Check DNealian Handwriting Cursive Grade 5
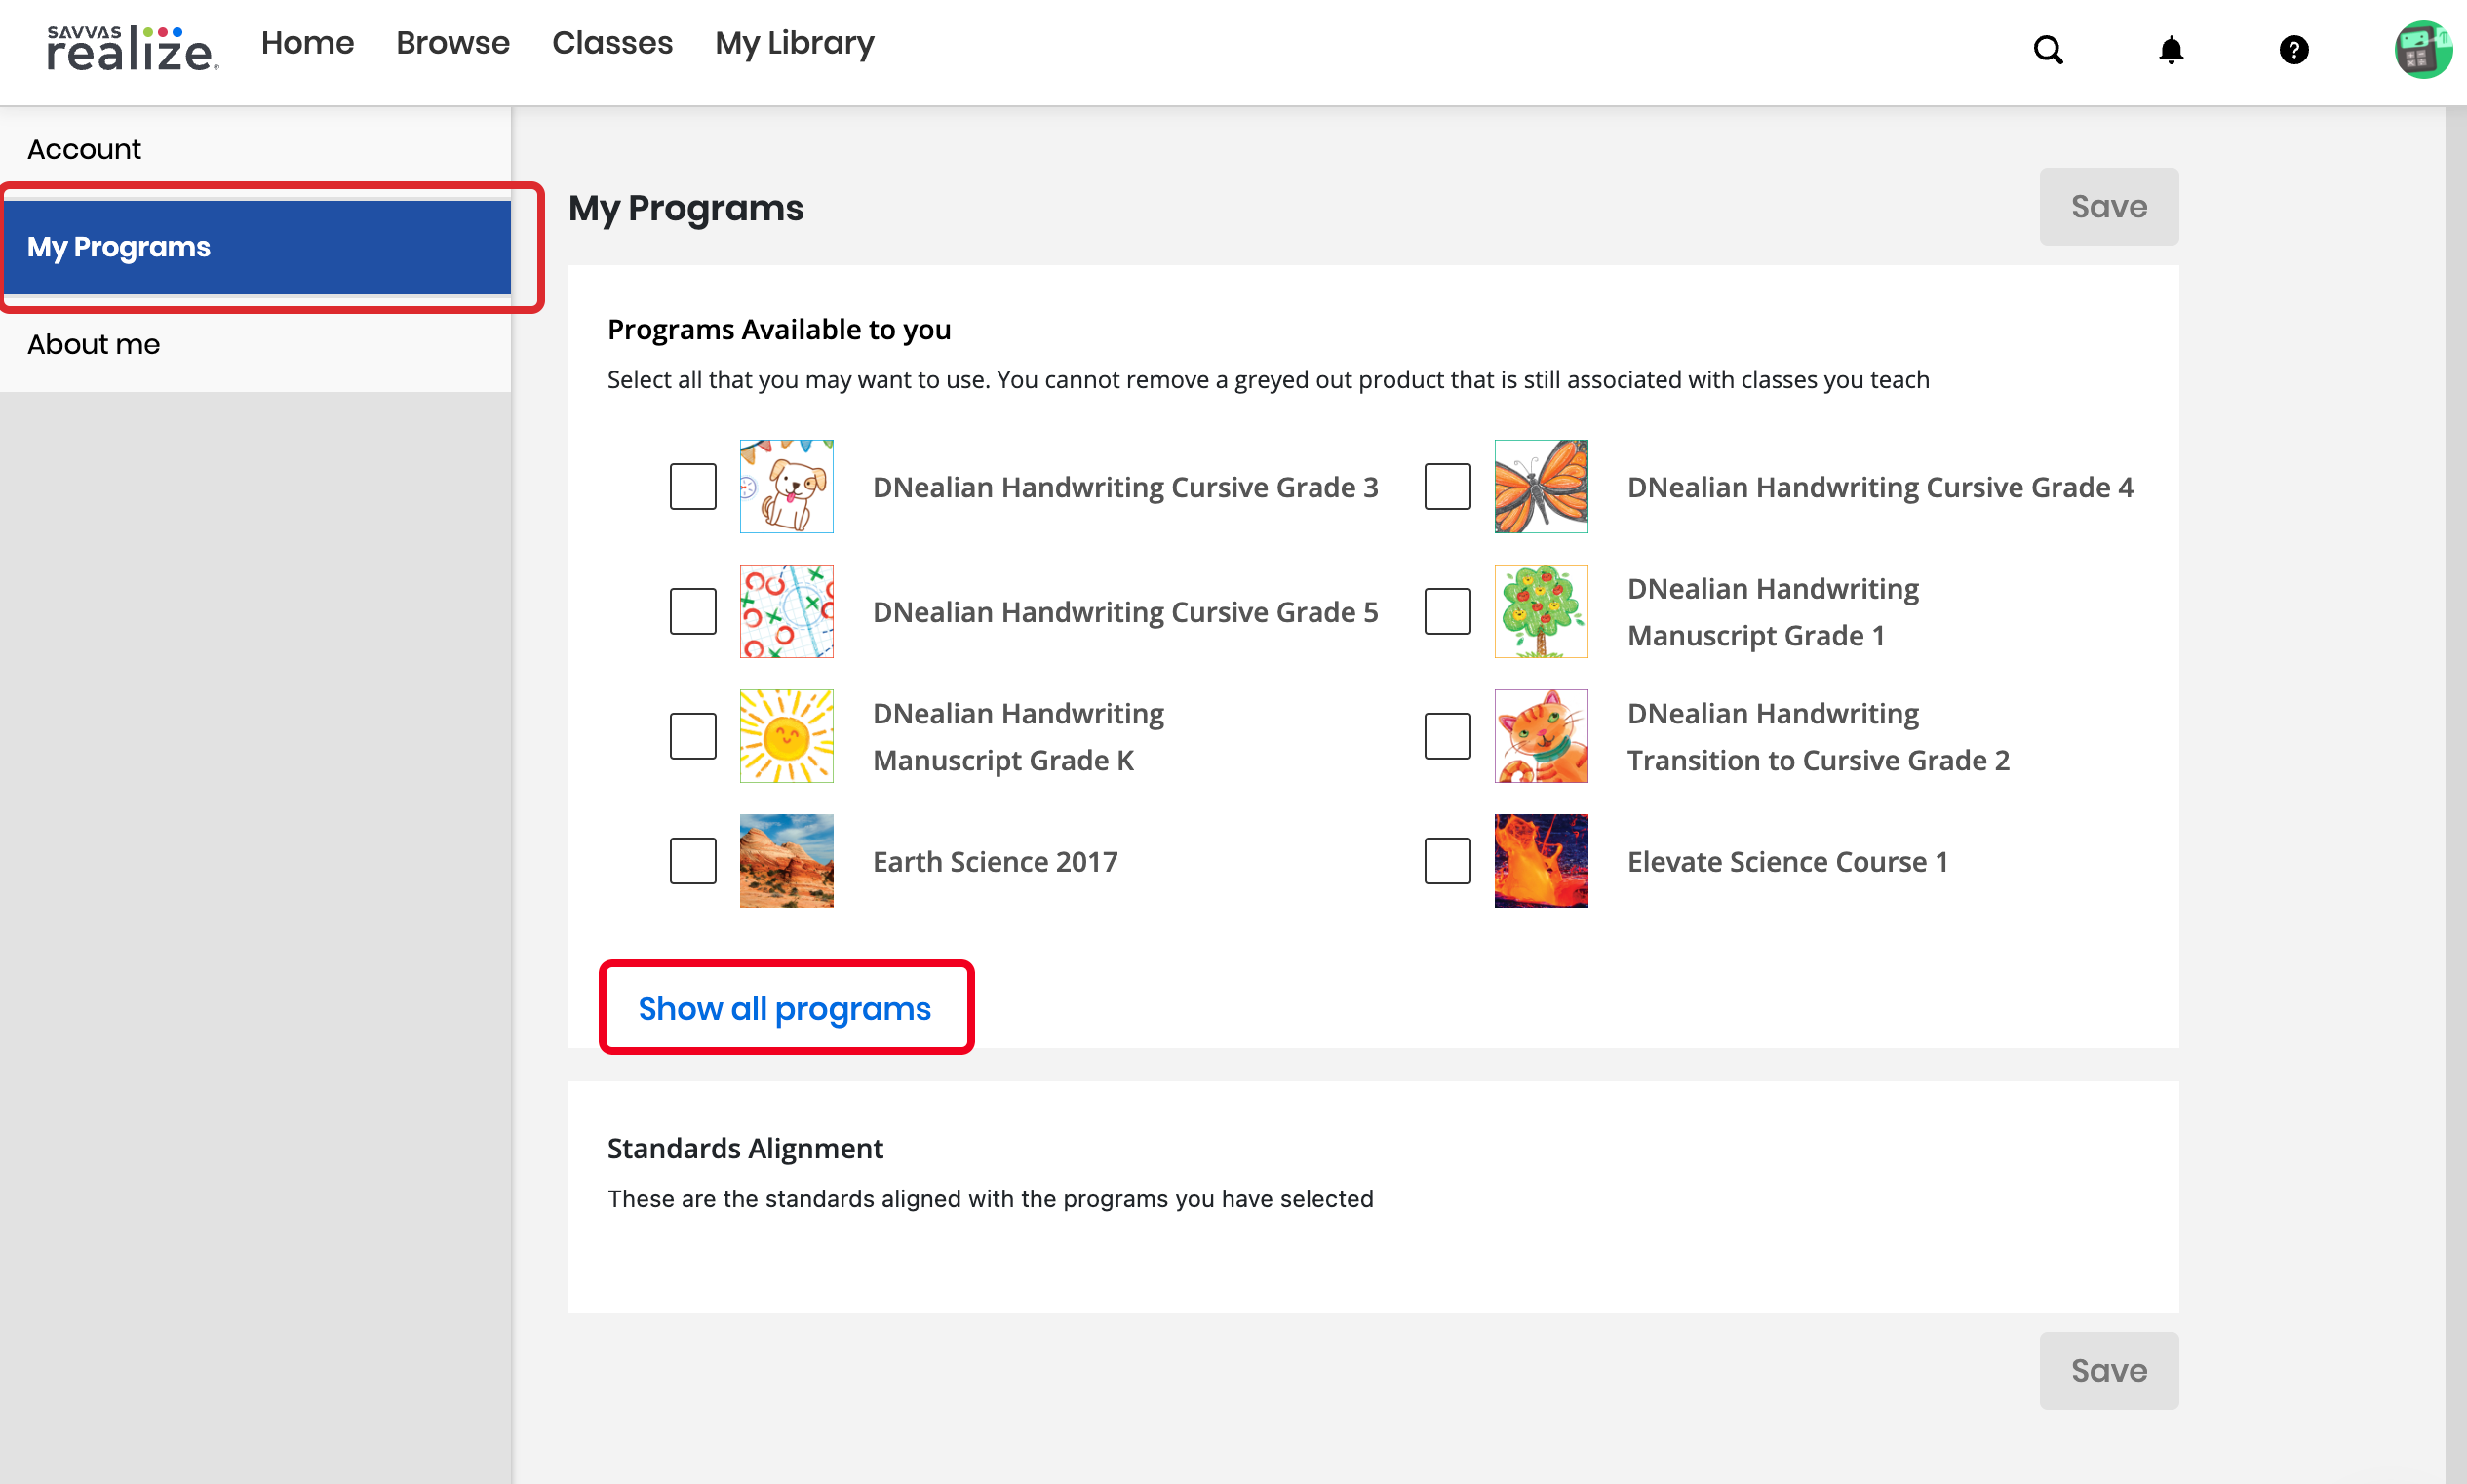The image size is (2467, 1484). tap(693, 611)
